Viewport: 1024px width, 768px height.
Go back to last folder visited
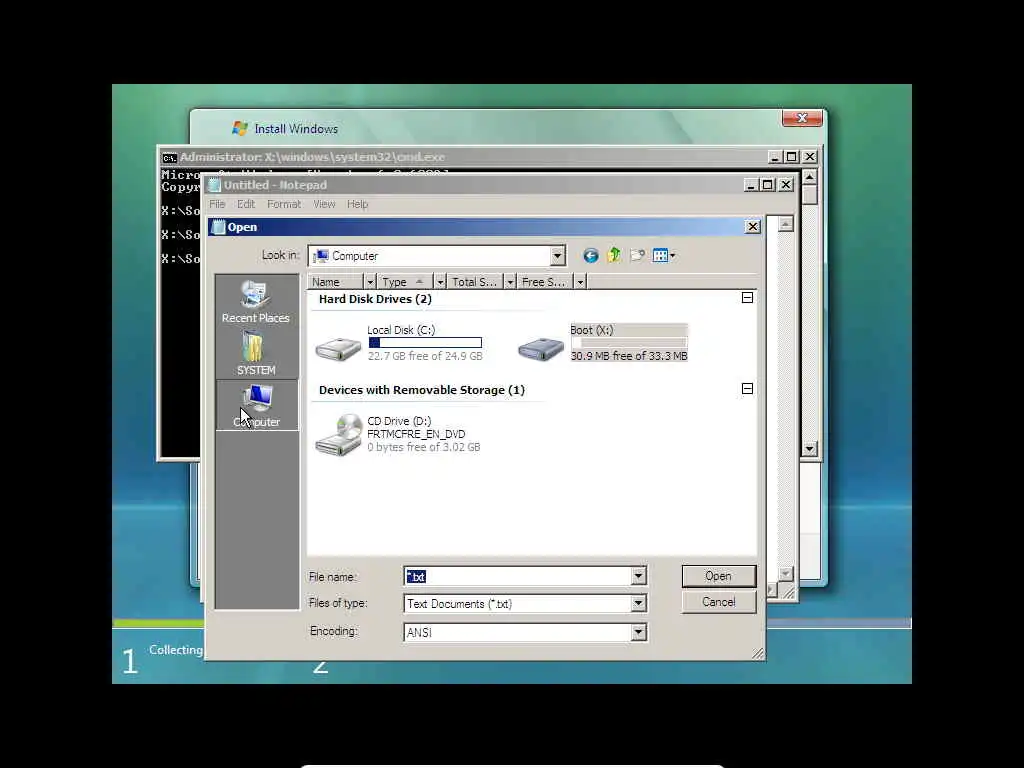pyautogui.click(x=590, y=256)
